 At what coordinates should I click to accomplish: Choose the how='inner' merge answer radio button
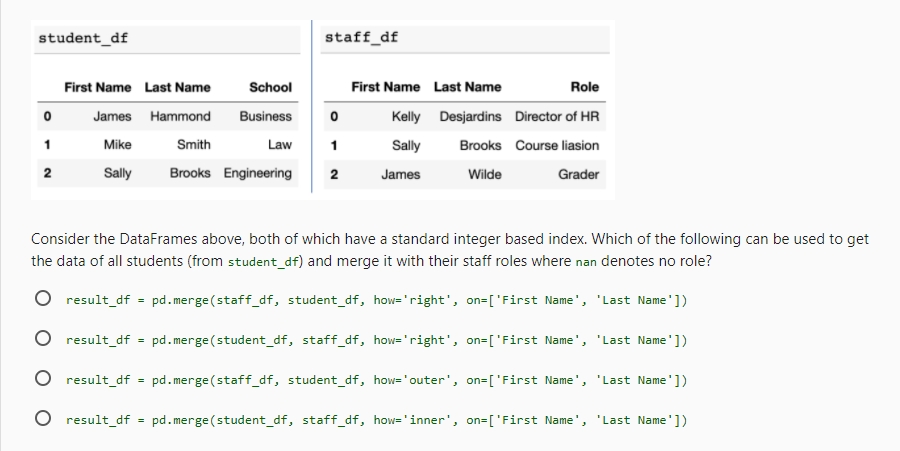coord(42,420)
